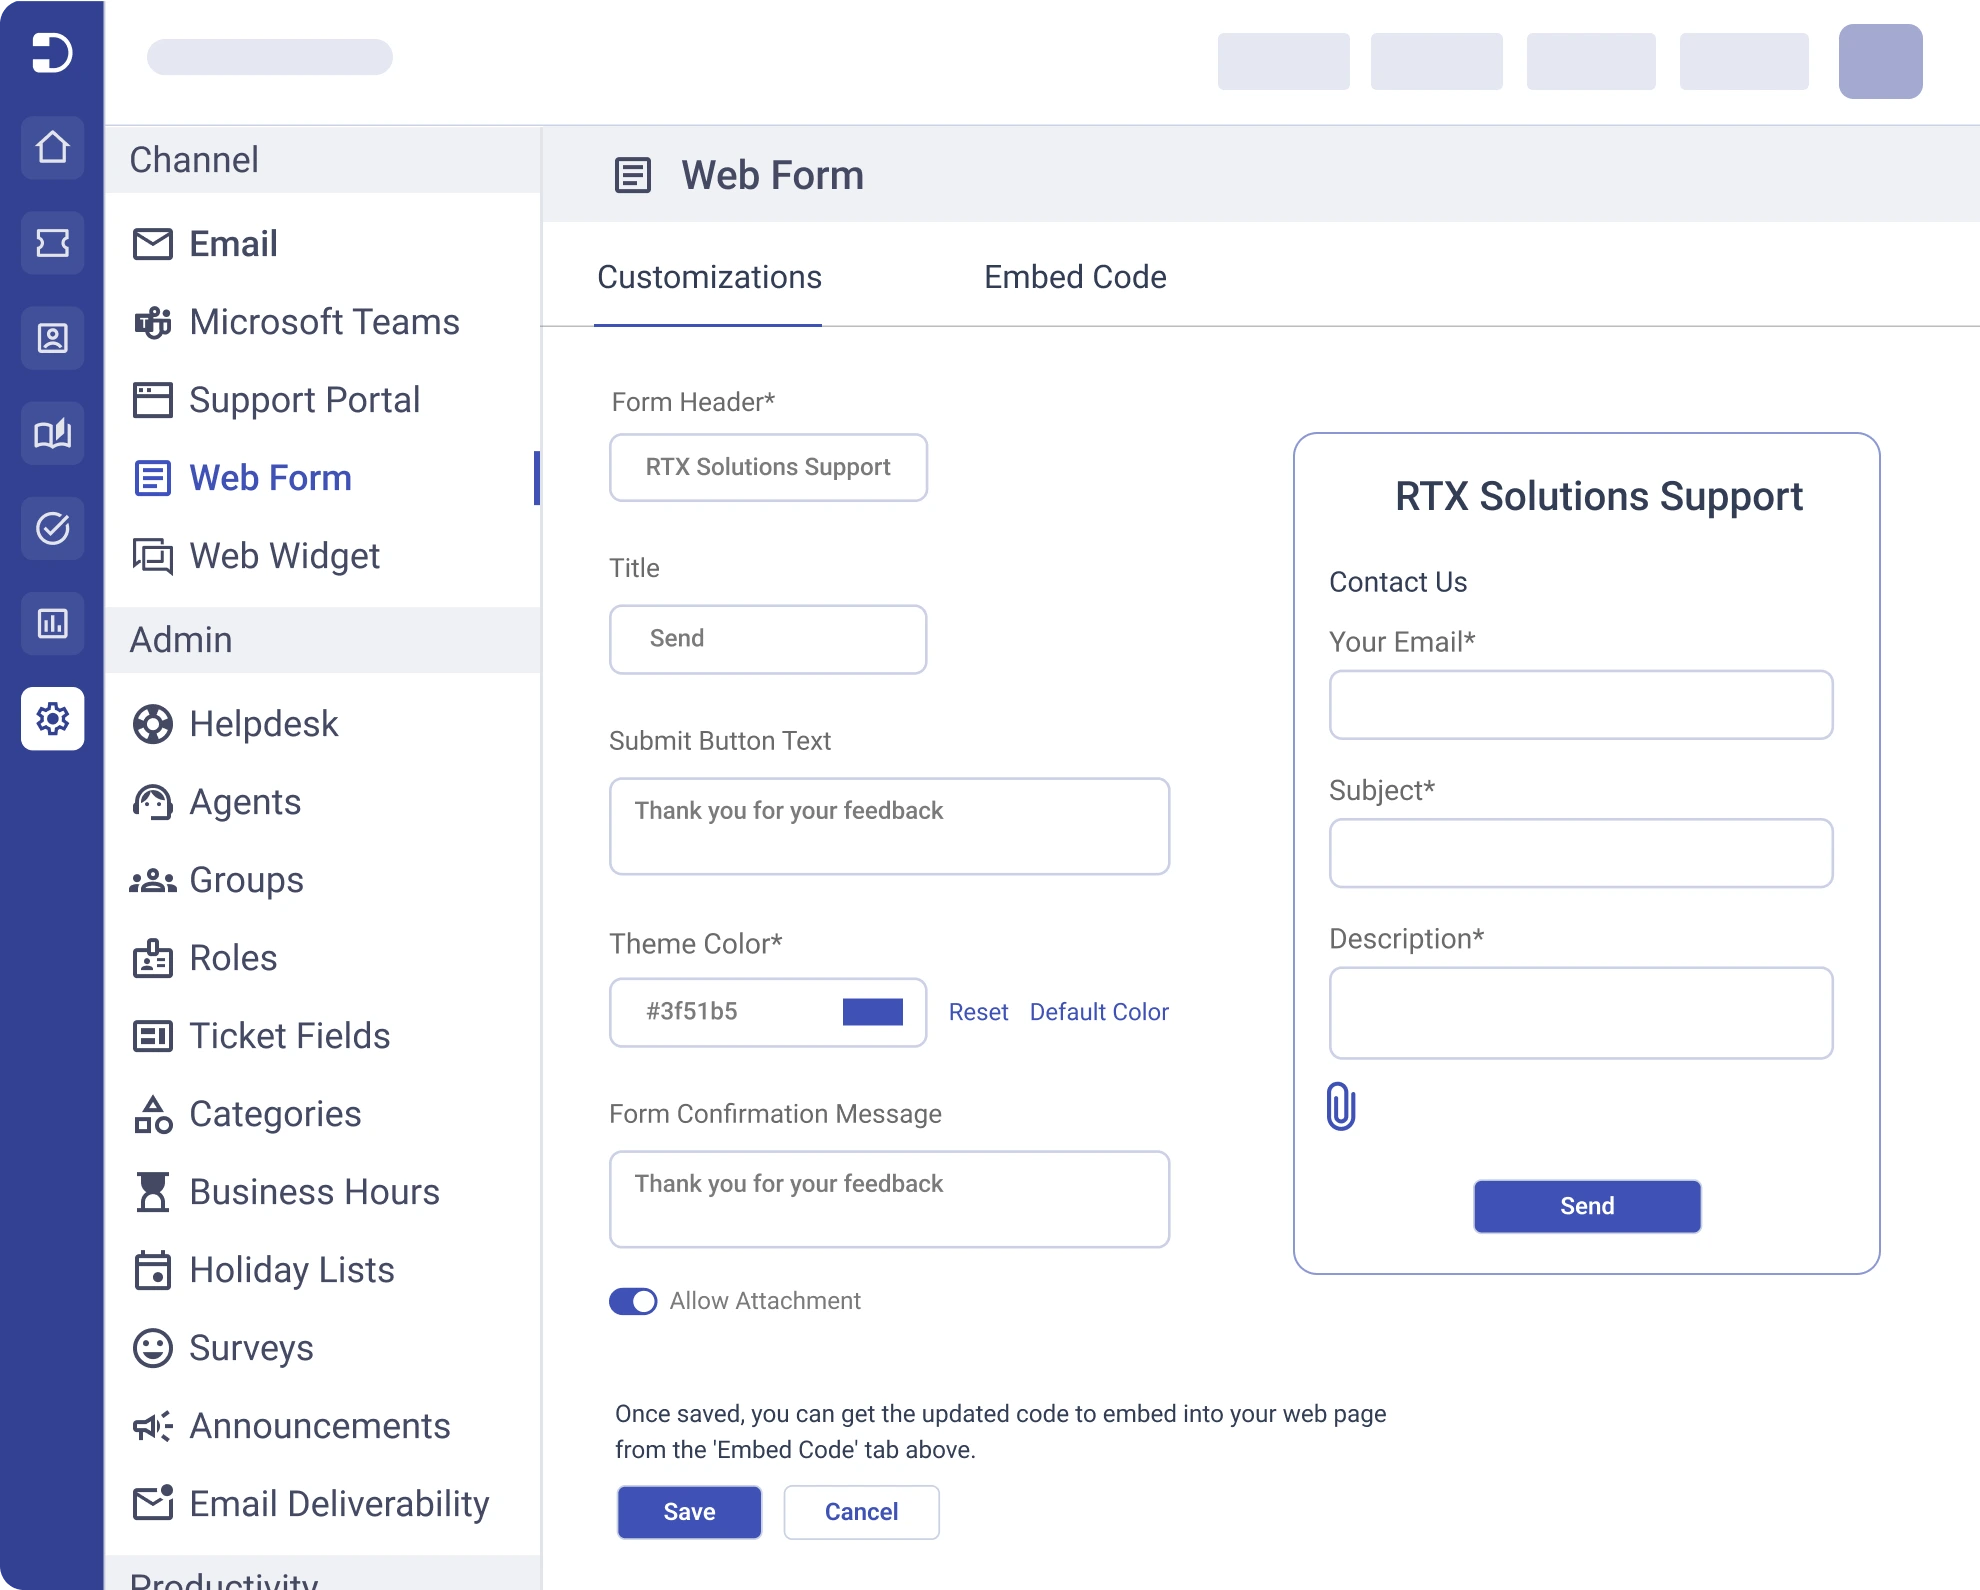
Task: Click the Save button
Action: [689, 1512]
